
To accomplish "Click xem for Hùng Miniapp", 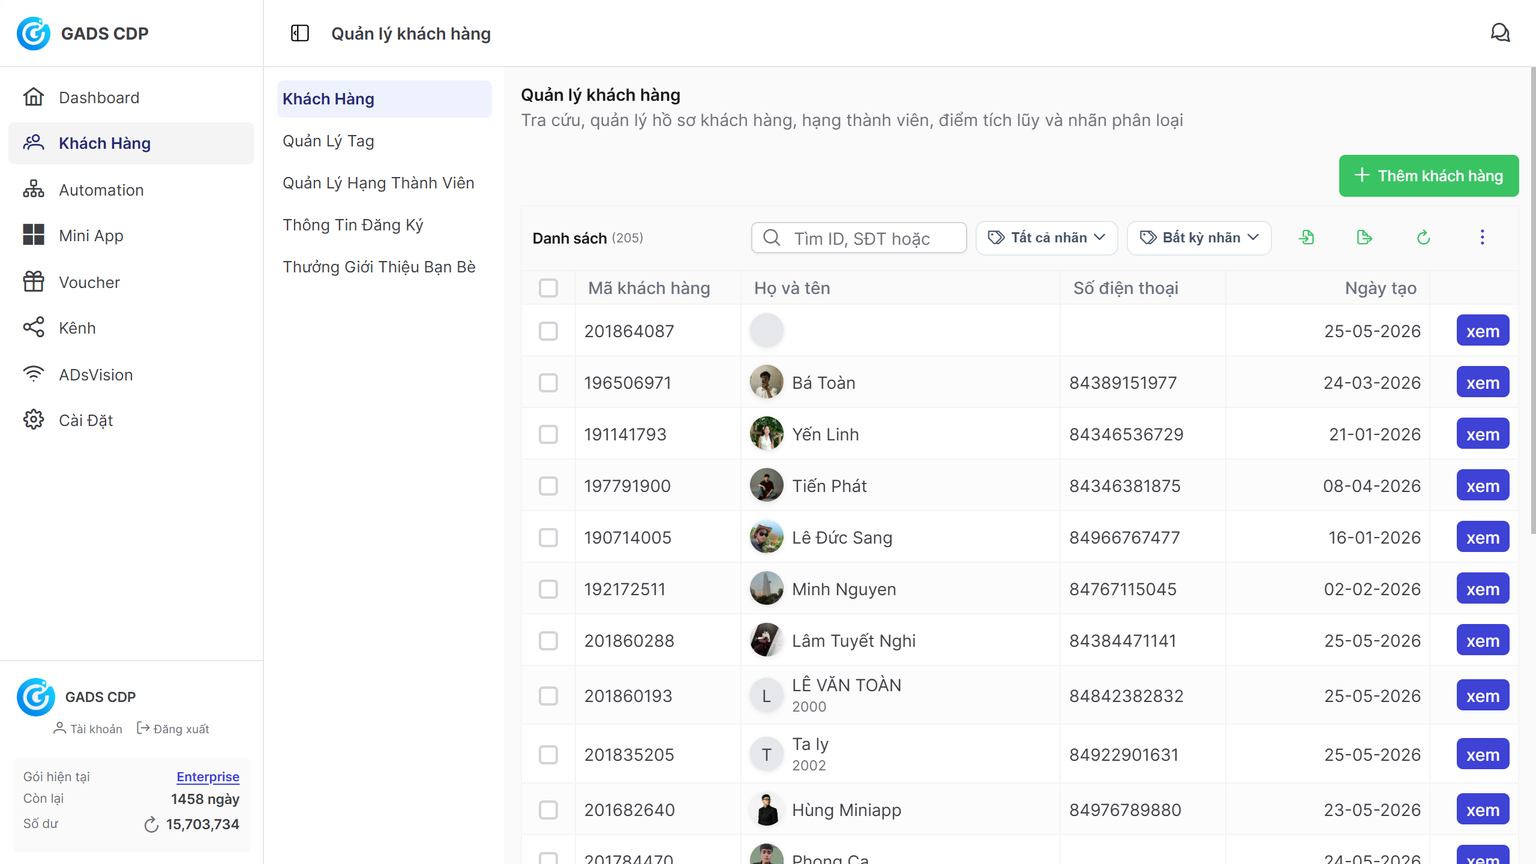I will click(1482, 810).
